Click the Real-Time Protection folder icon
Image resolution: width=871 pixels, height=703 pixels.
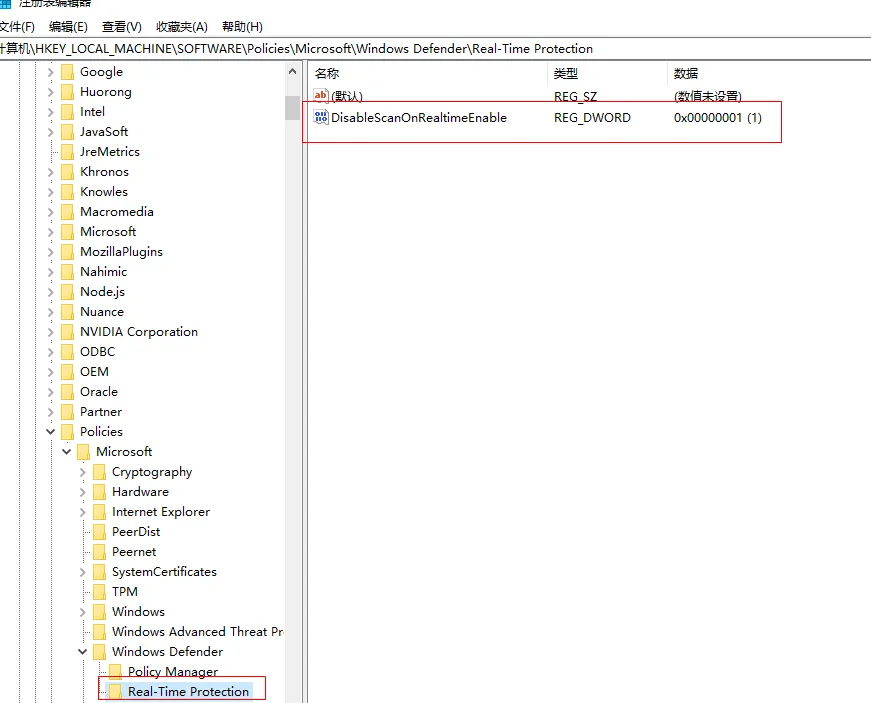pyautogui.click(x=115, y=692)
